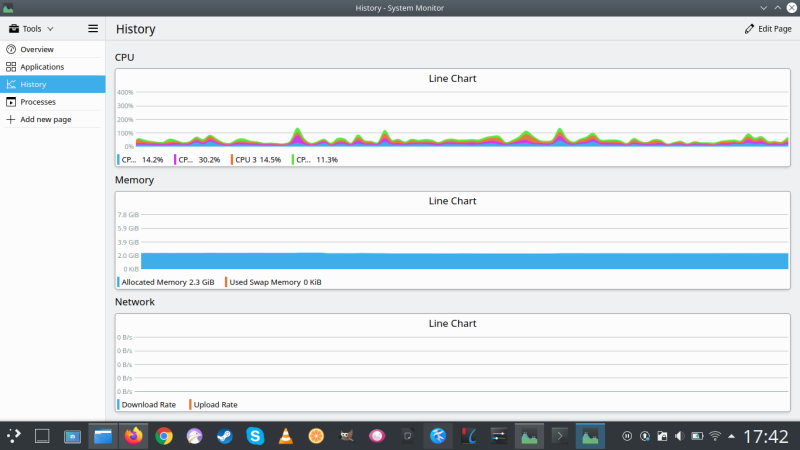The image size is (800, 450).
Task: Show hidden system tray icons arrow
Action: 733,436
